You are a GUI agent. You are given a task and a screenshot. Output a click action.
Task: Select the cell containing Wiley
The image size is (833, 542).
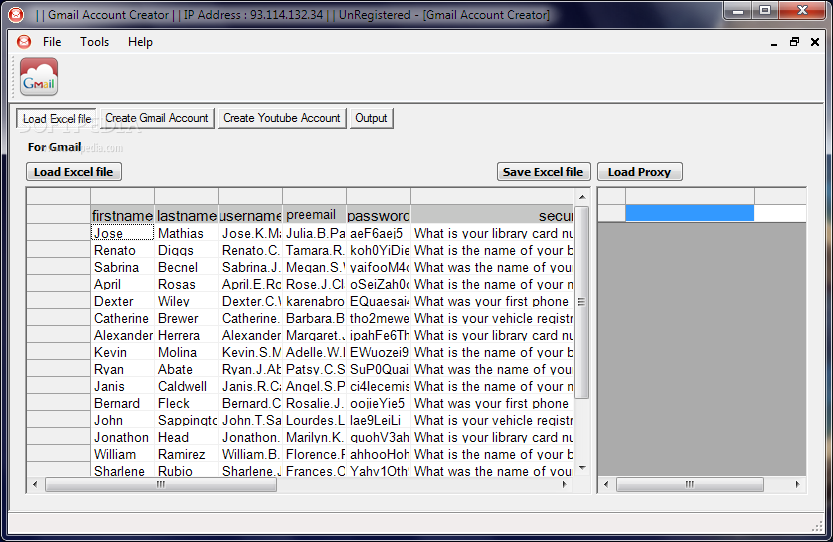pos(186,301)
